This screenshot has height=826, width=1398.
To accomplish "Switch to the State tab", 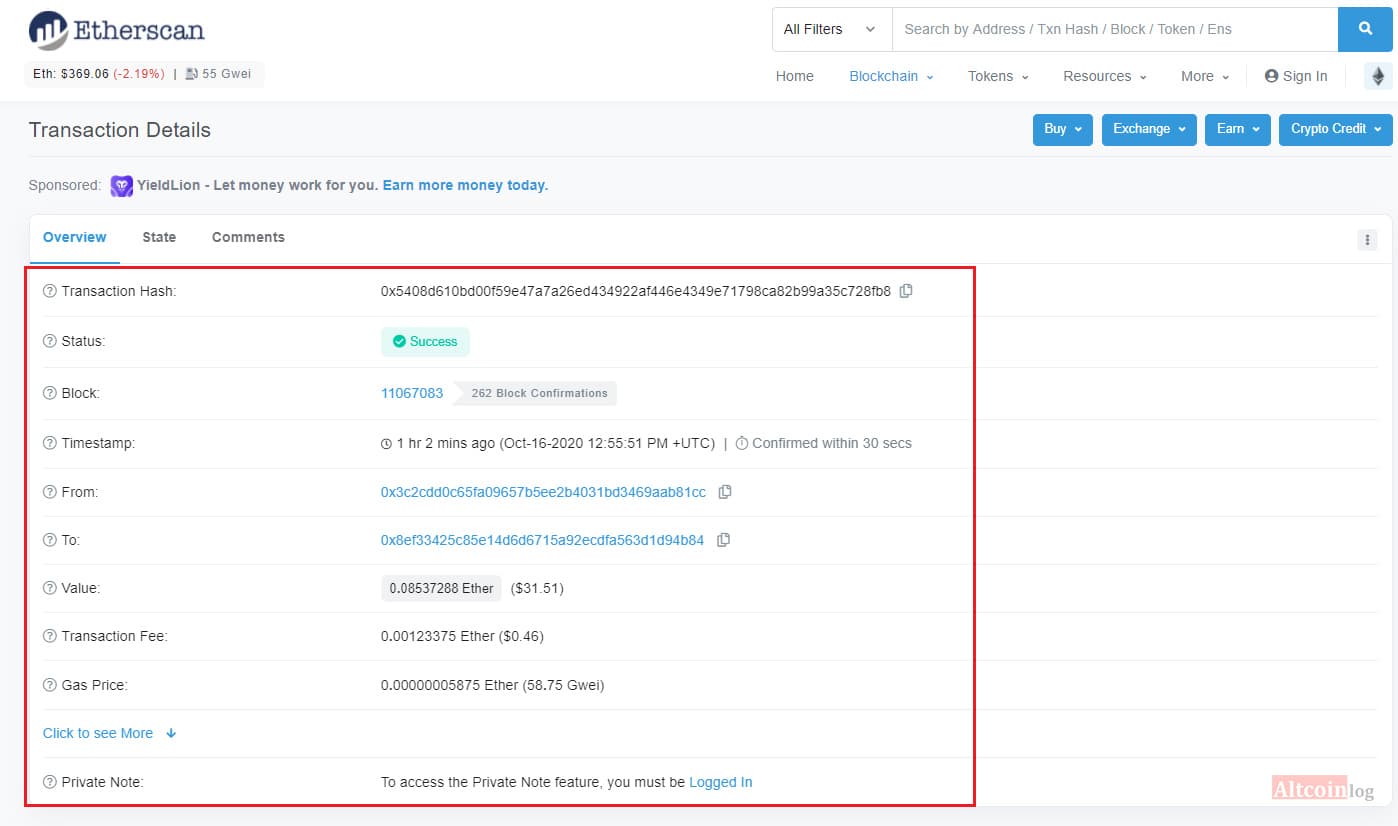I will pyautogui.click(x=159, y=237).
